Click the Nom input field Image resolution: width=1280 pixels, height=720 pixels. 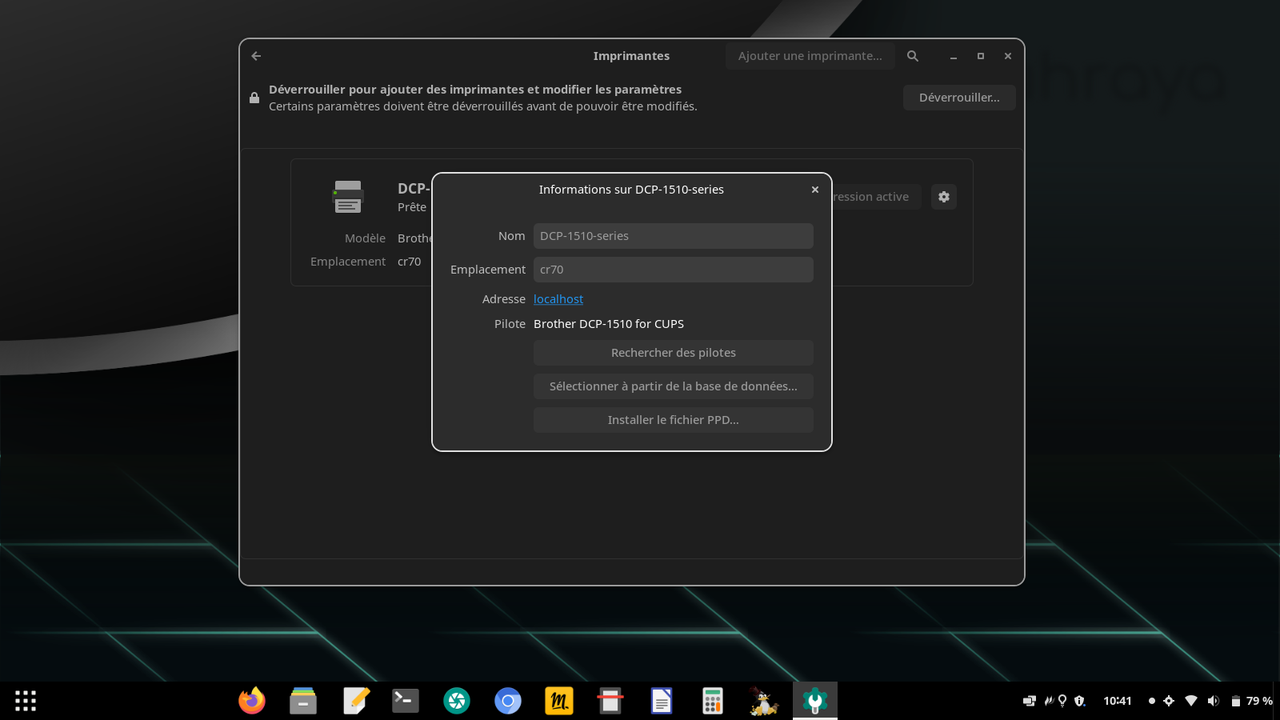(x=673, y=236)
